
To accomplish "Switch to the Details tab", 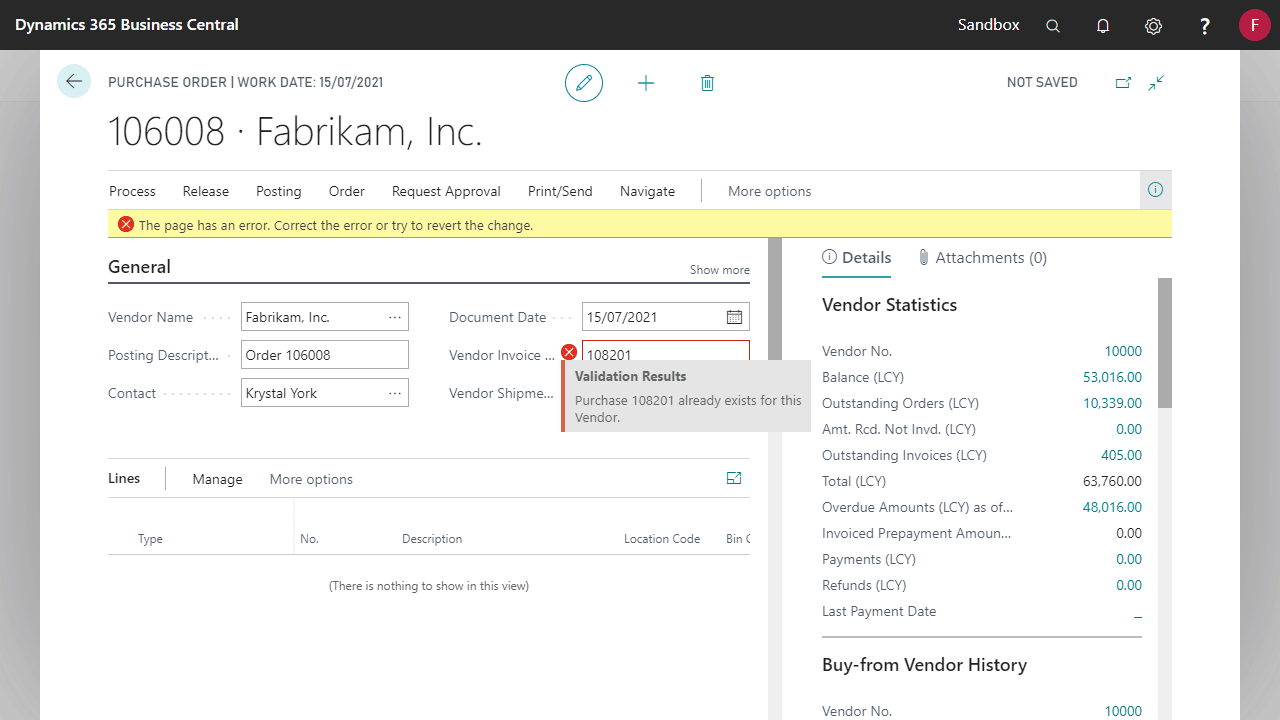I will coord(857,257).
